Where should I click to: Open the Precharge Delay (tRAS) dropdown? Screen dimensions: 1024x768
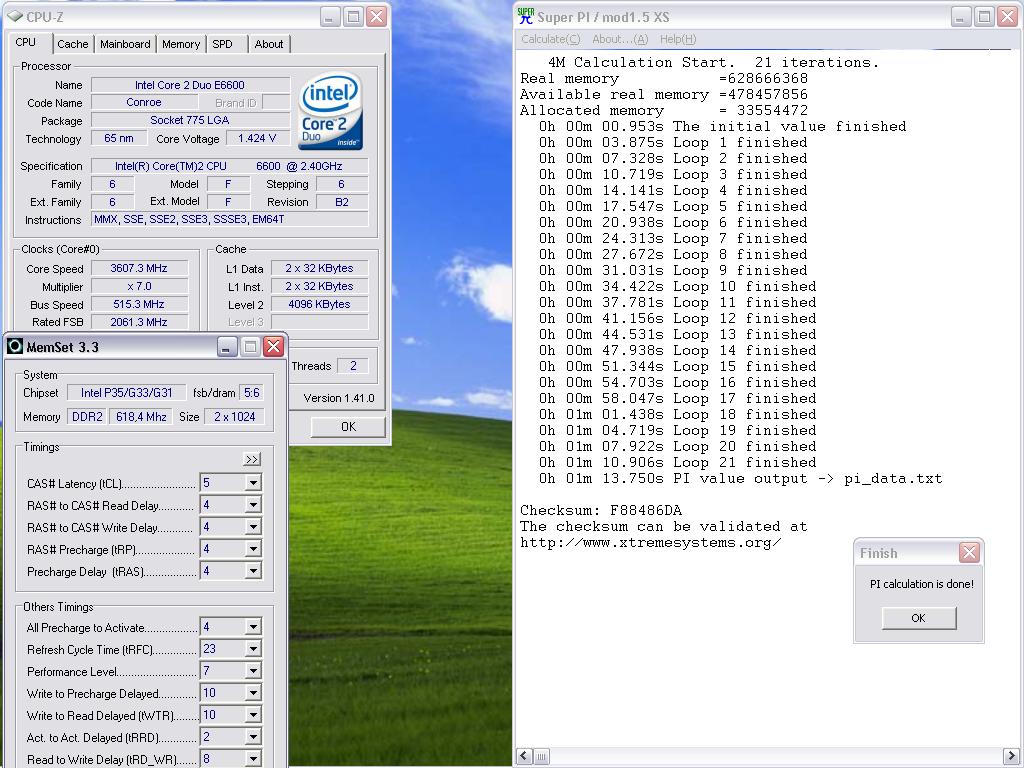pyautogui.click(x=253, y=571)
